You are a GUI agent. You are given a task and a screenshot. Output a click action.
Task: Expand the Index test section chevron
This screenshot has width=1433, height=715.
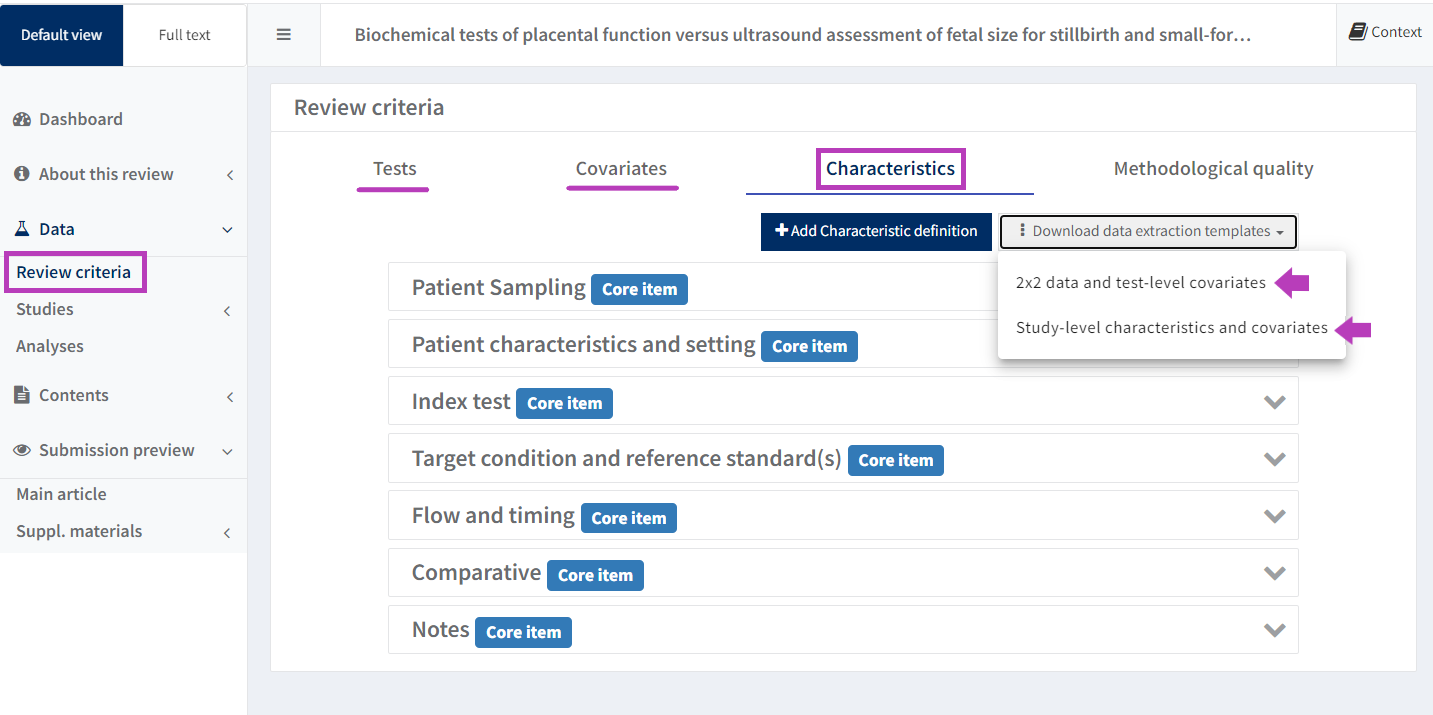click(x=1274, y=402)
